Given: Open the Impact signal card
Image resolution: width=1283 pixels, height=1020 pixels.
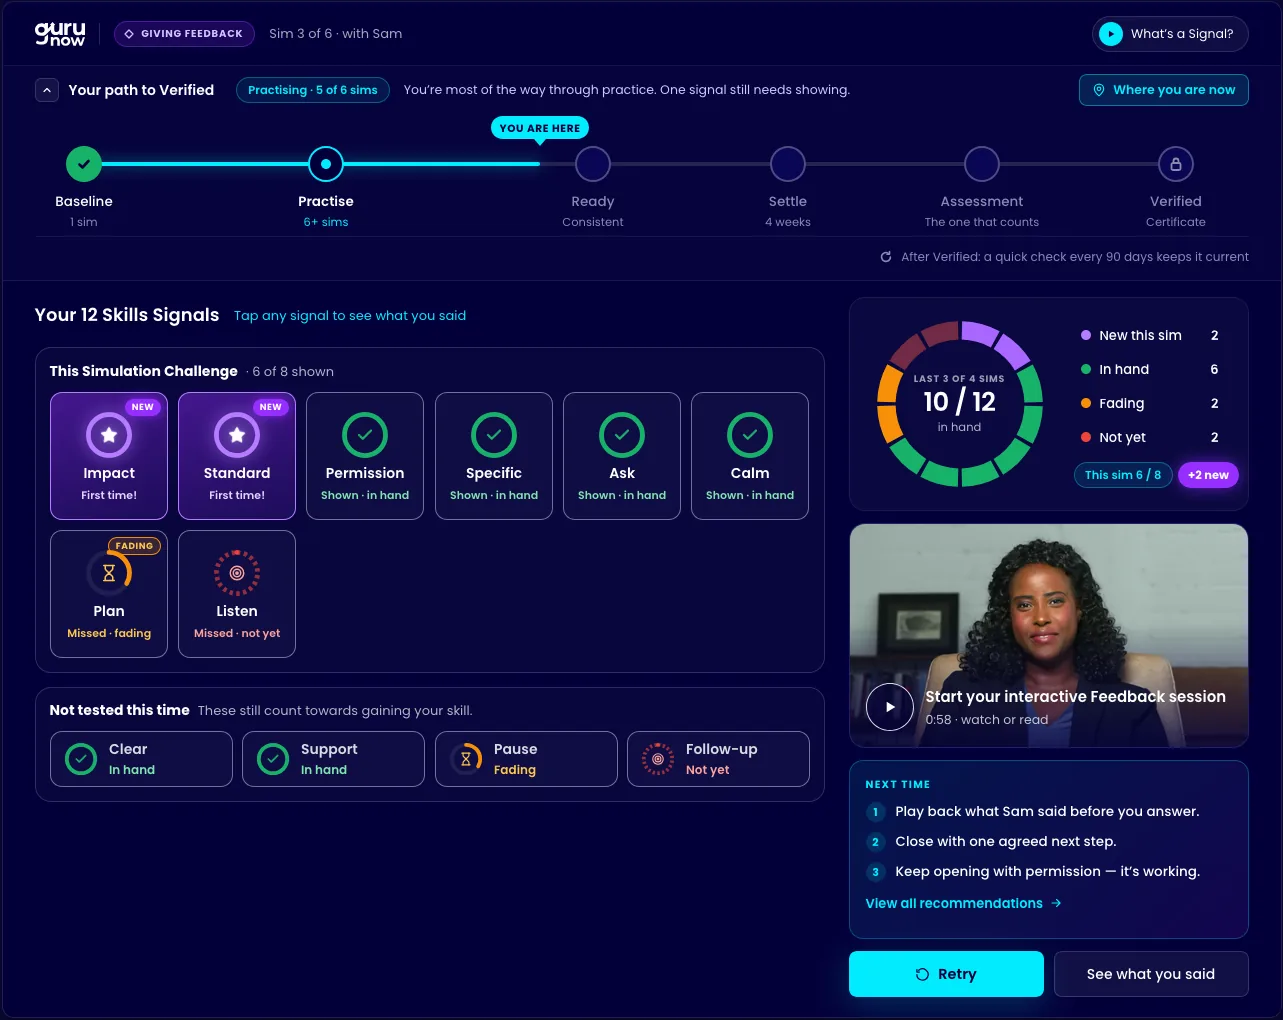Looking at the screenshot, I should click(x=109, y=456).
